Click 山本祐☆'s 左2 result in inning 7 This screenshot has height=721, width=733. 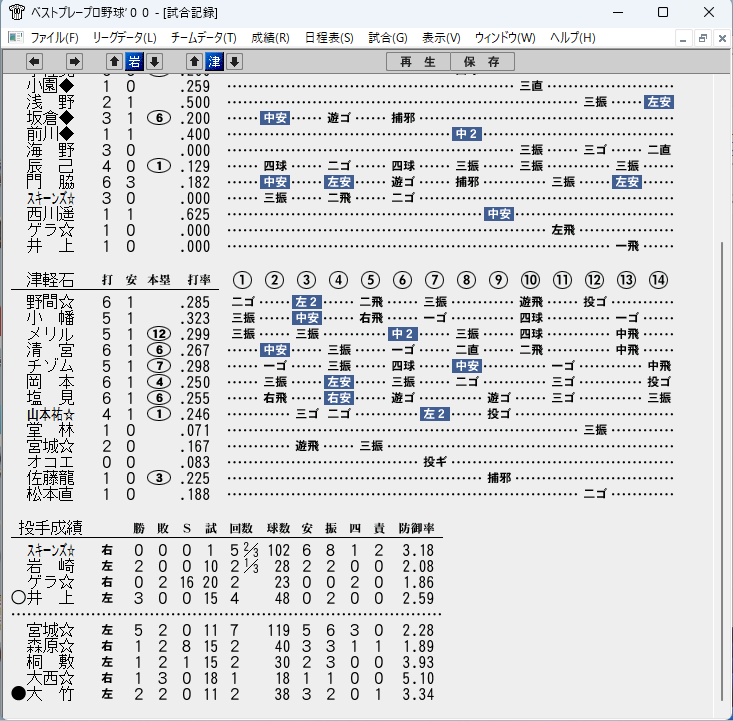435,414
